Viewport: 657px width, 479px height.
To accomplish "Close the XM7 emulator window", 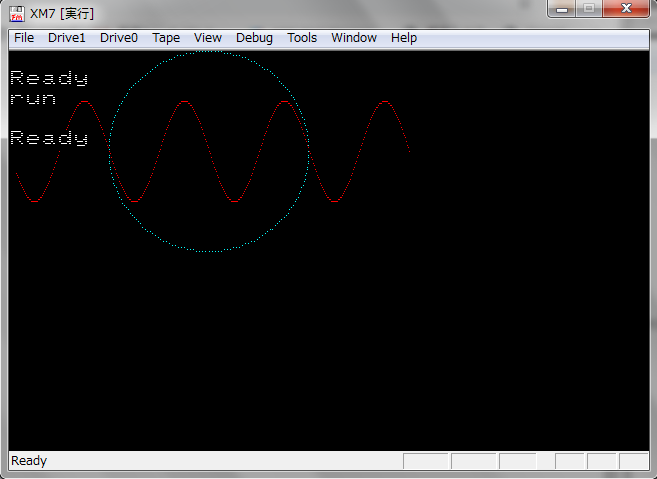I will (x=626, y=9).
